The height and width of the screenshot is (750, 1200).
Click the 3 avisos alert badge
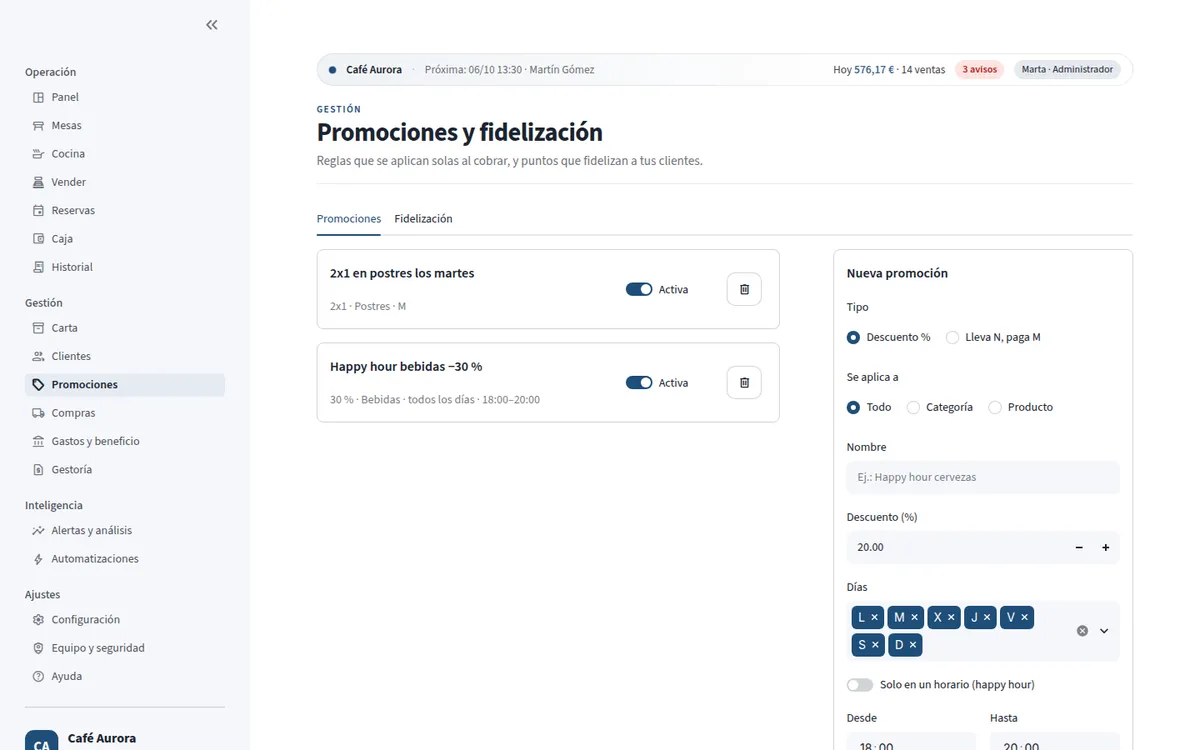[980, 70]
